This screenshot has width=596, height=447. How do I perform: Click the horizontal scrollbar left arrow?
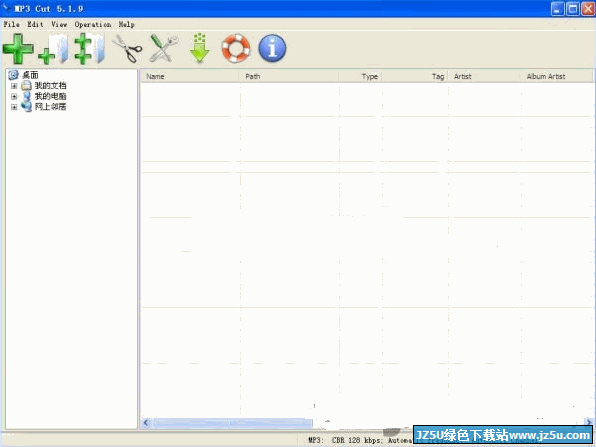click(146, 423)
